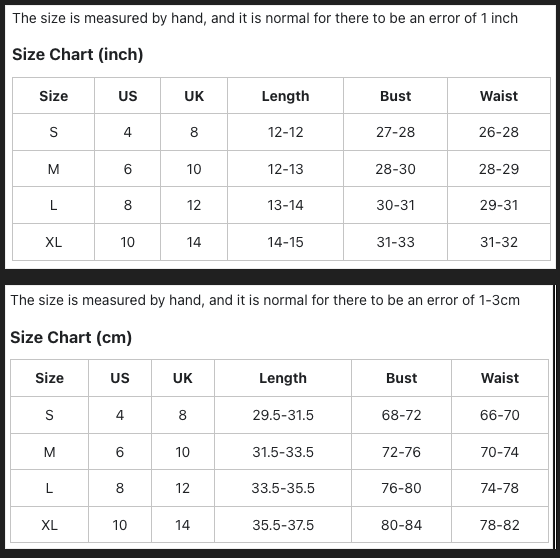Click the 1 inch error note text
The width and height of the screenshot is (560, 558).
265,18
